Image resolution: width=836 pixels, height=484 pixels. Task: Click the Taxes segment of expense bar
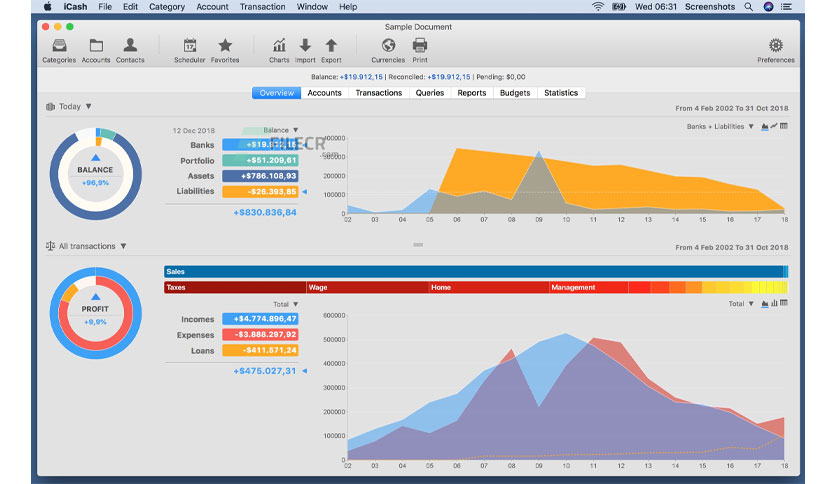235,287
